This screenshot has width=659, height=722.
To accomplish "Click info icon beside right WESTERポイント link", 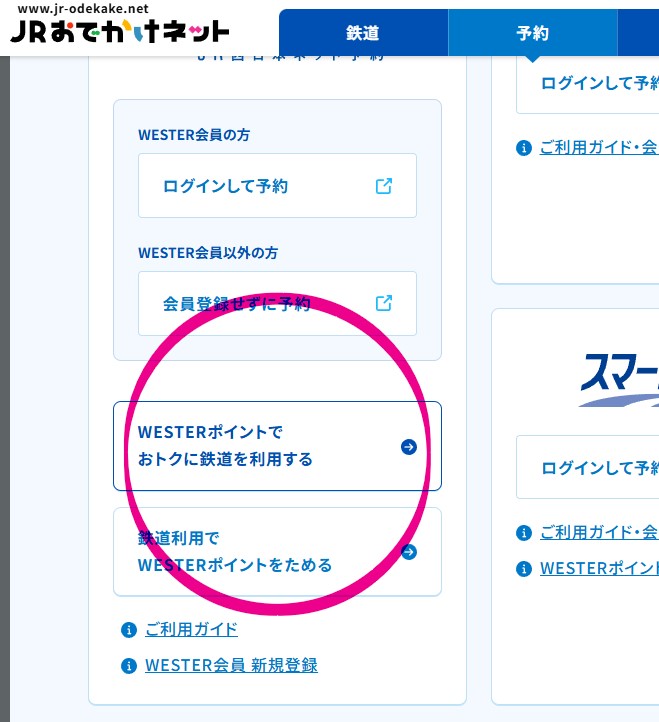I will click(x=524, y=569).
